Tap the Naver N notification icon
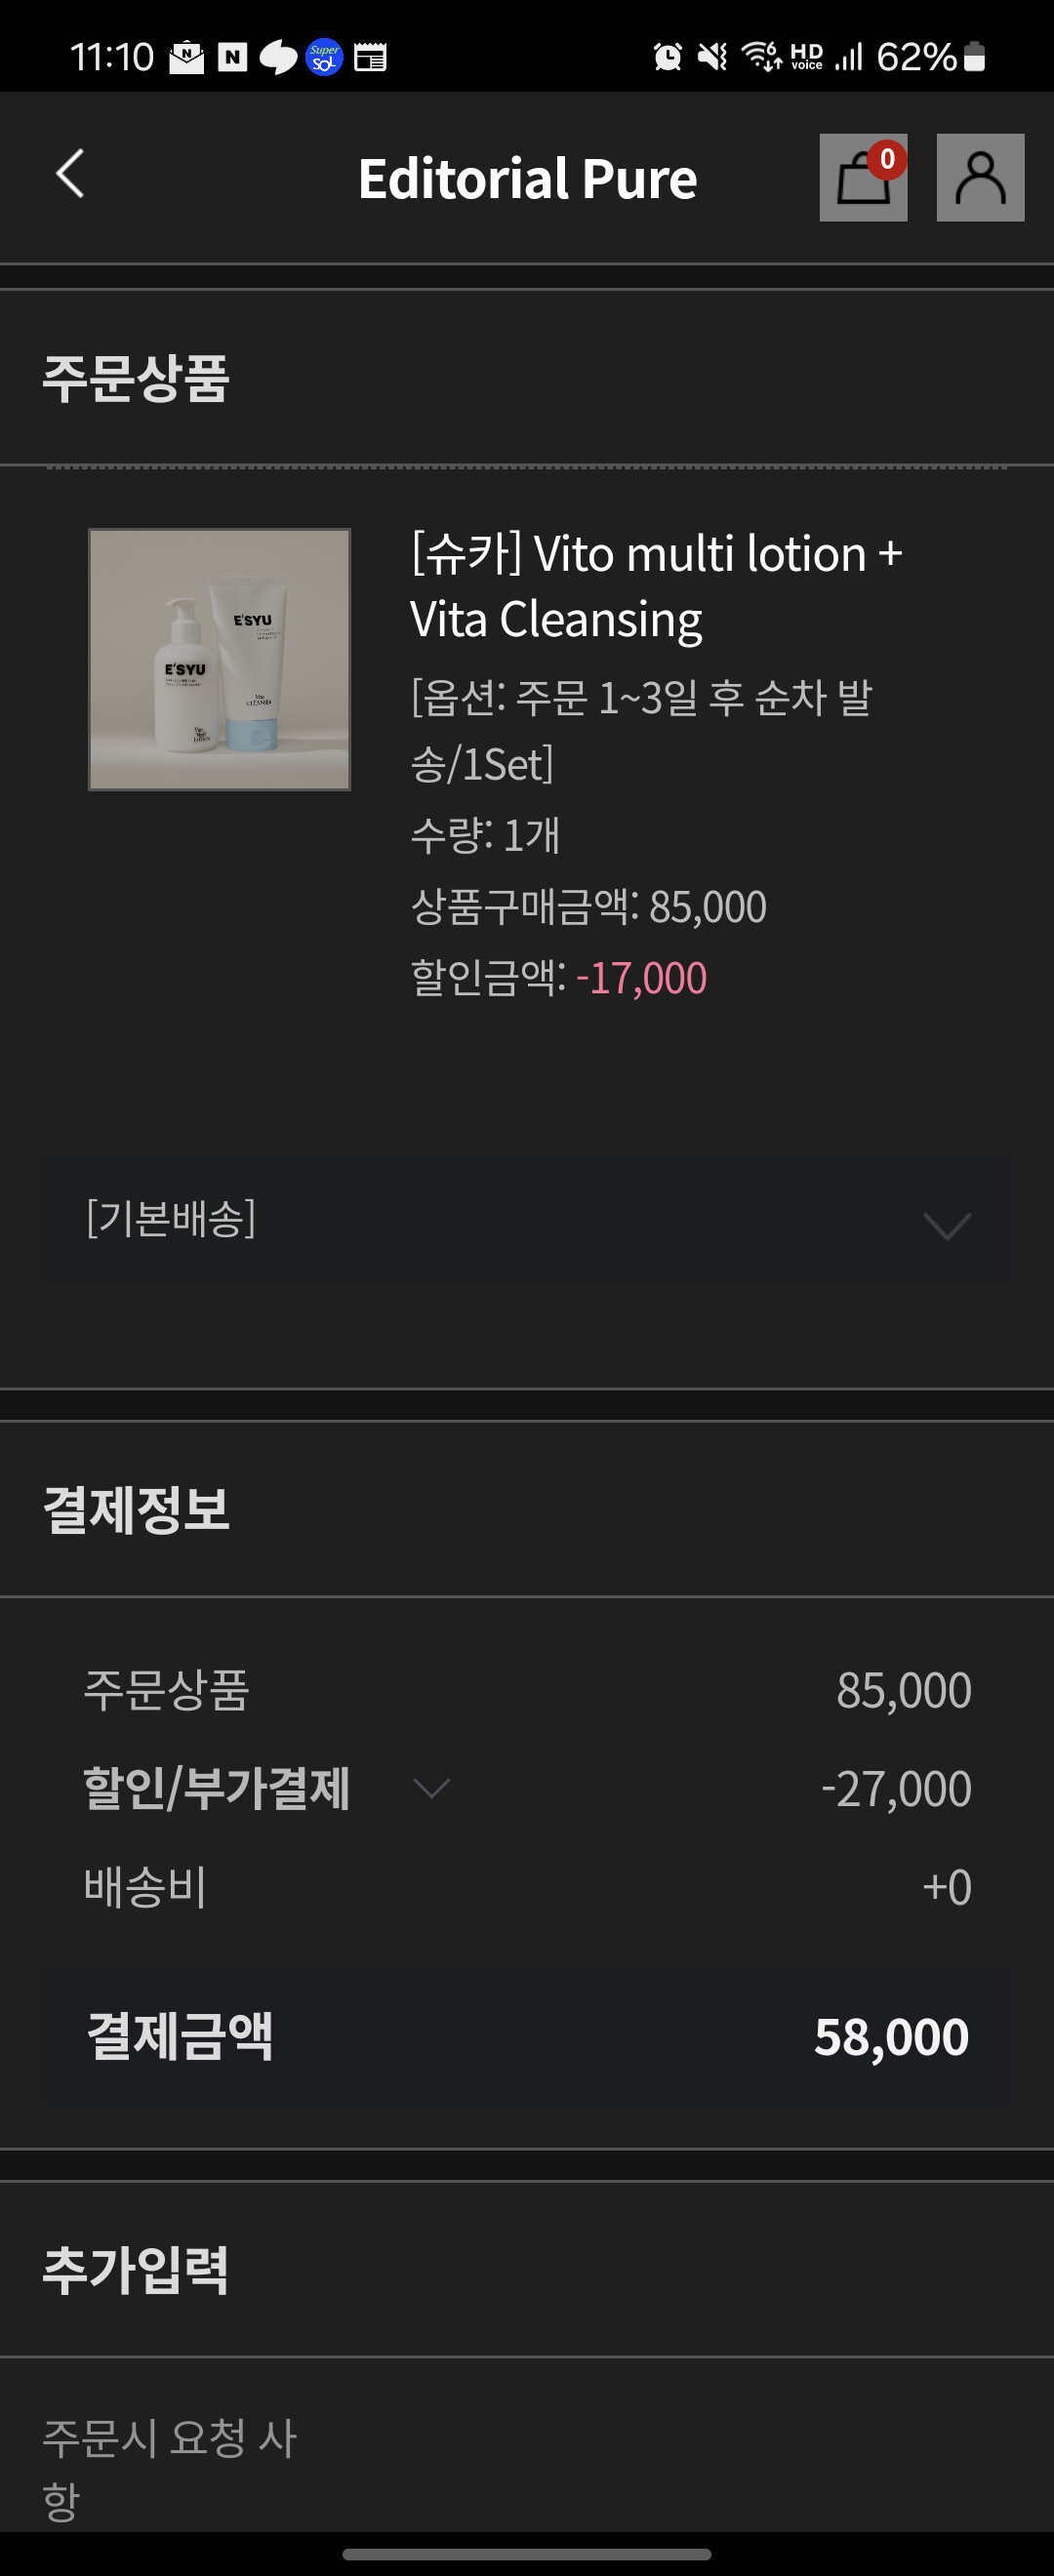This screenshot has width=1054, height=2576. point(232,57)
